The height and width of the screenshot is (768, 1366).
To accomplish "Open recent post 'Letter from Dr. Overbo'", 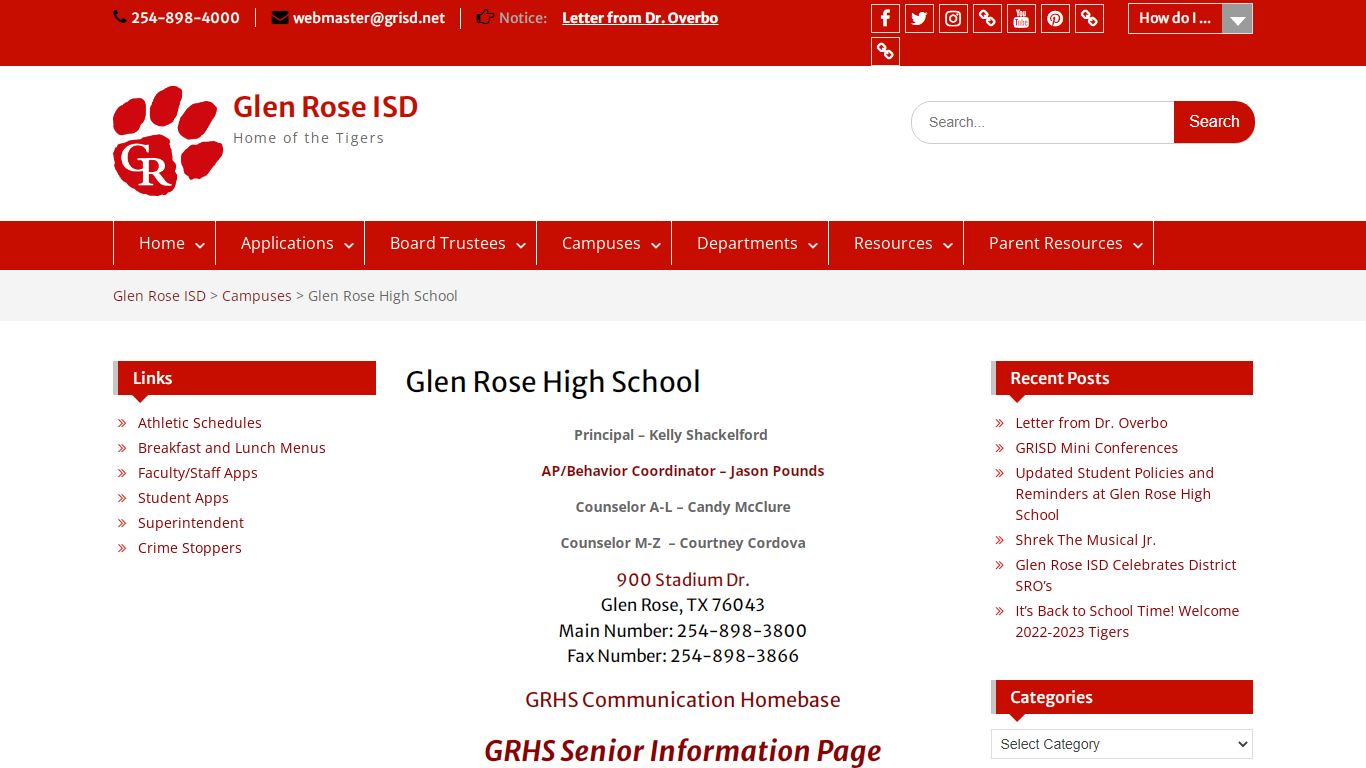I will pos(1091,423).
